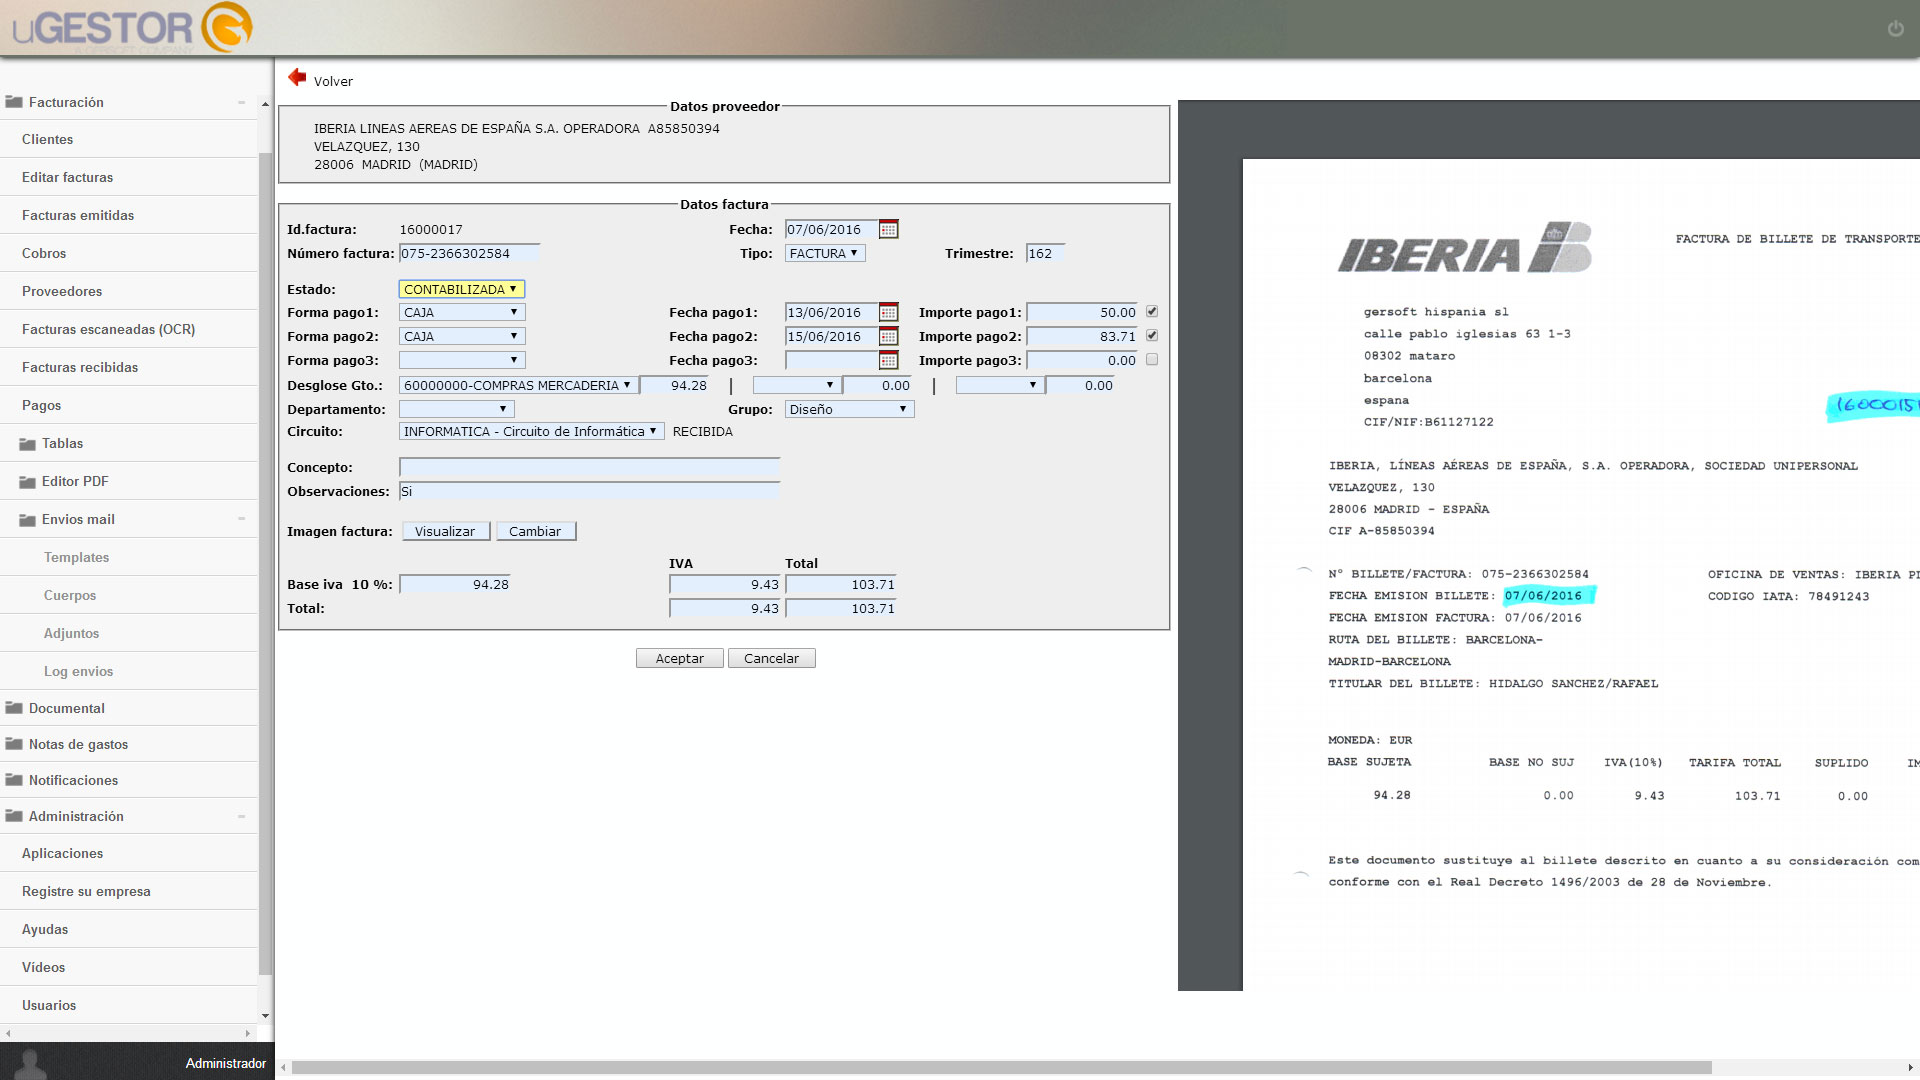Click the Envios mail folder icon

(27, 520)
